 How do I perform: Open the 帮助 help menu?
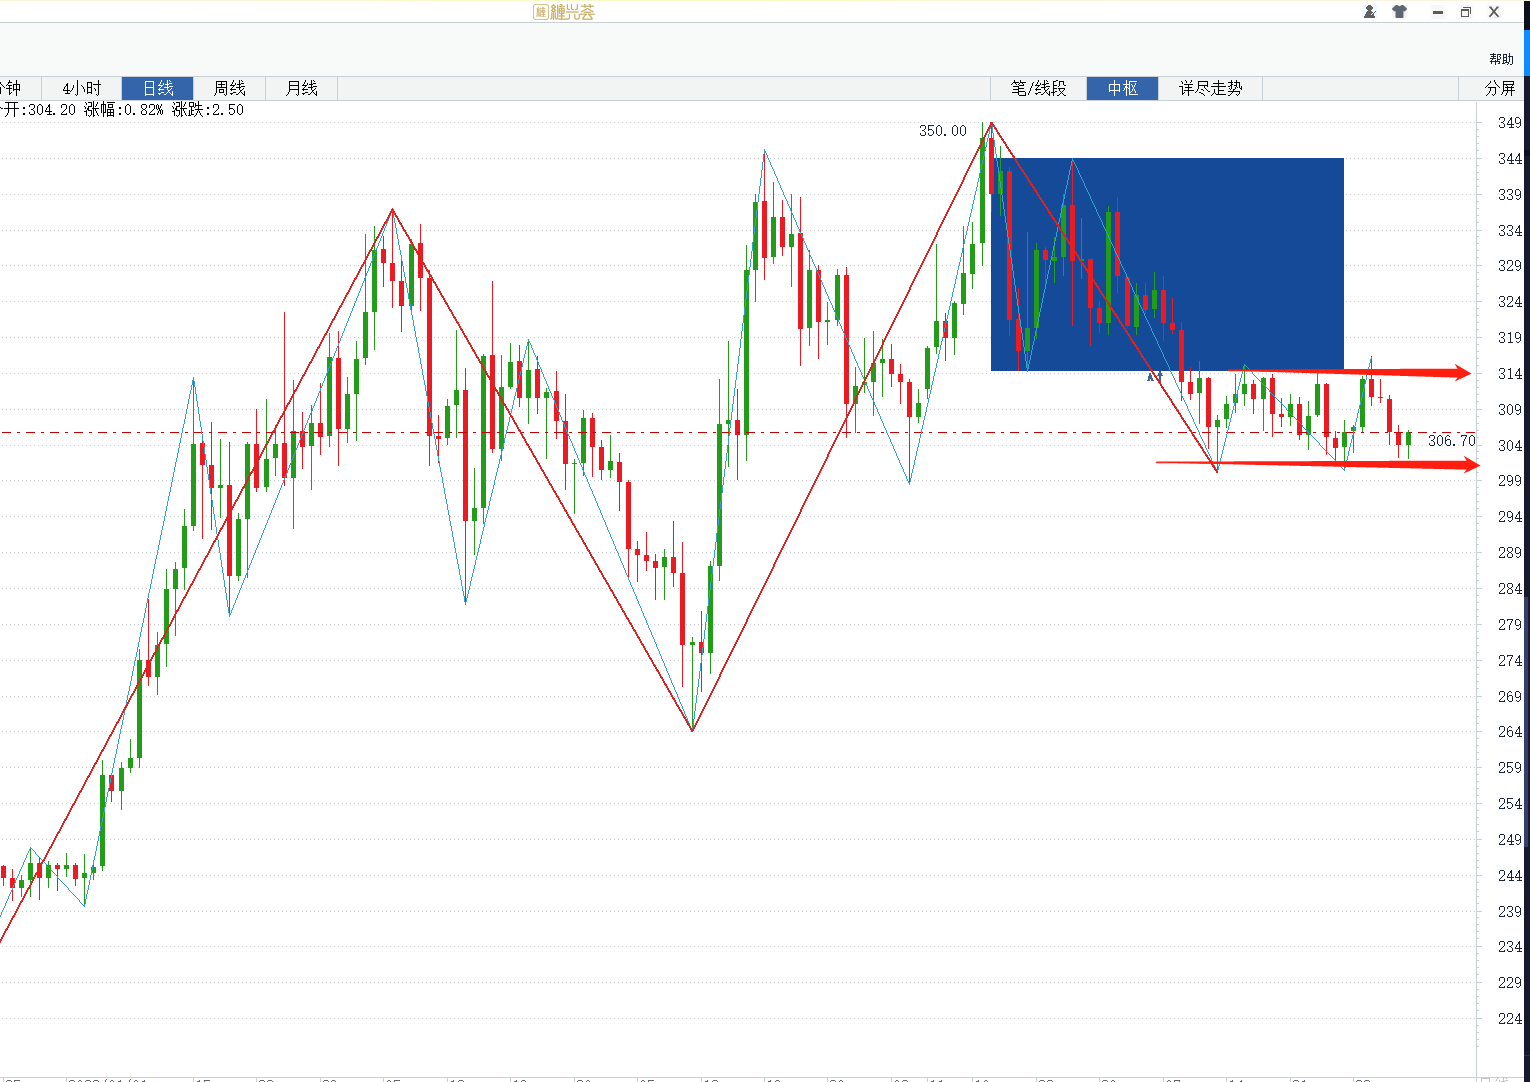pos(1501,59)
